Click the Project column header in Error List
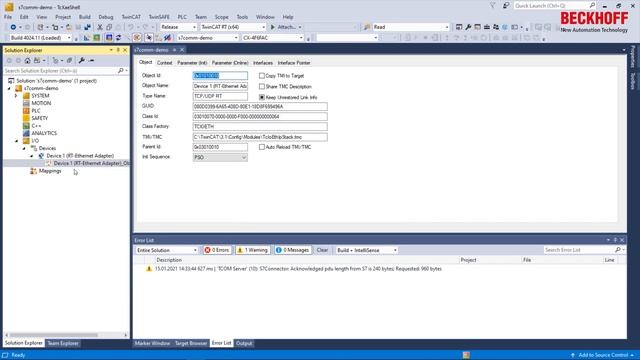640x360 pixels. click(468, 260)
